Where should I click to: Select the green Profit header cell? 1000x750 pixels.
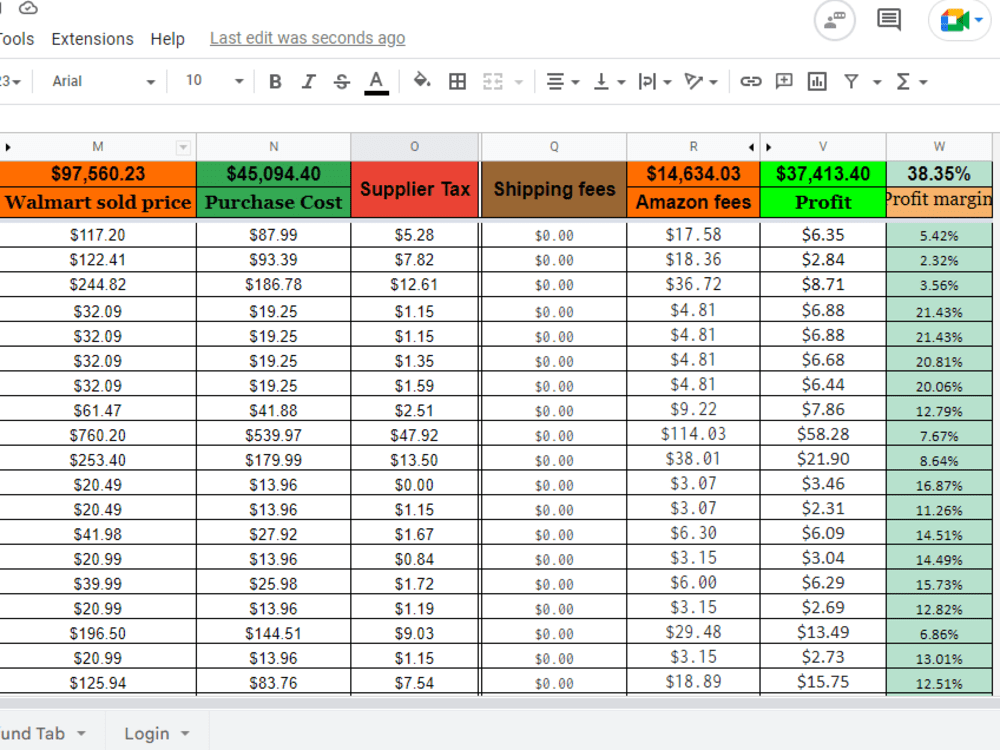point(823,202)
